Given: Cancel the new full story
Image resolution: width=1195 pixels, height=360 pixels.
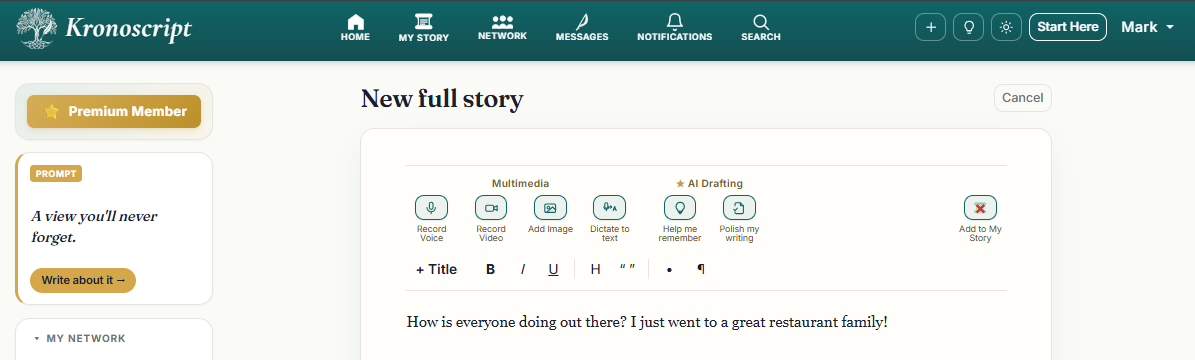Looking at the screenshot, I should (1022, 98).
